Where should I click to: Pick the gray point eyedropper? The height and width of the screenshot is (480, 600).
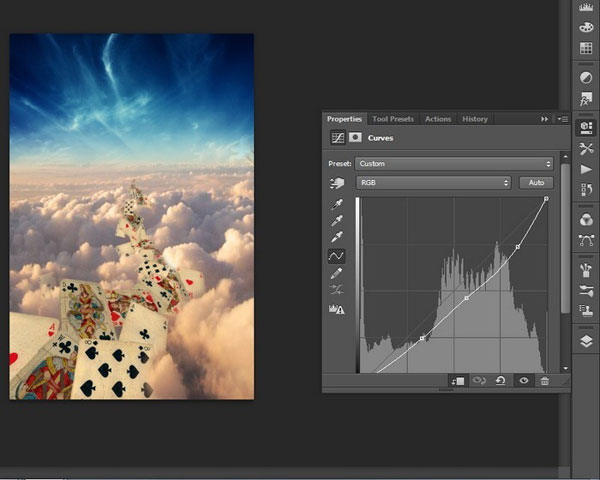click(336, 220)
